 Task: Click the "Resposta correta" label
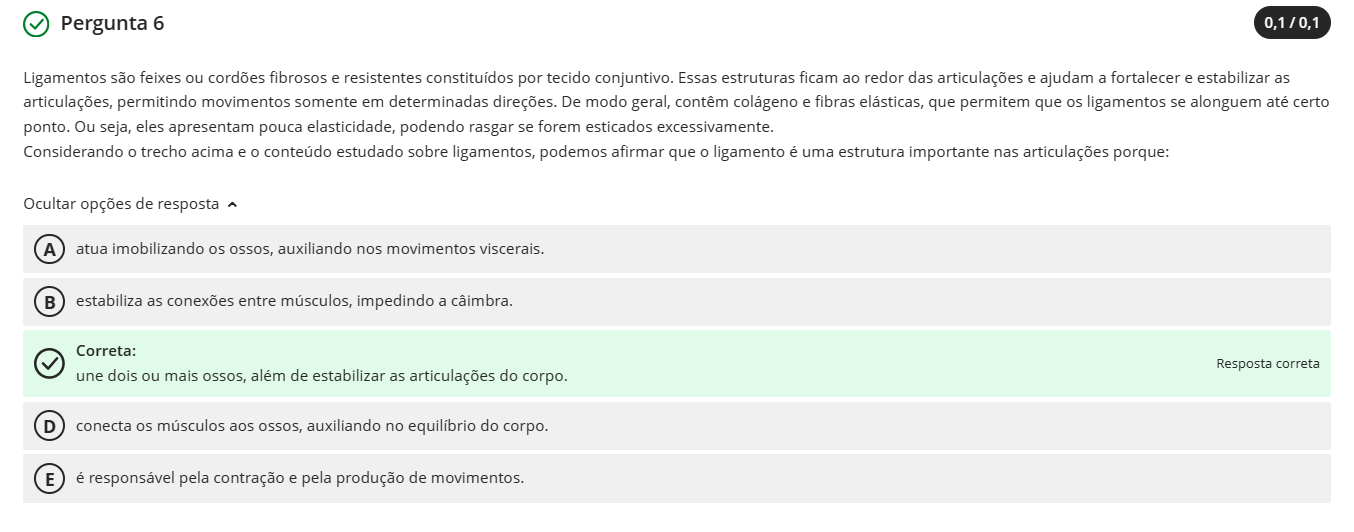(x=1267, y=363)
